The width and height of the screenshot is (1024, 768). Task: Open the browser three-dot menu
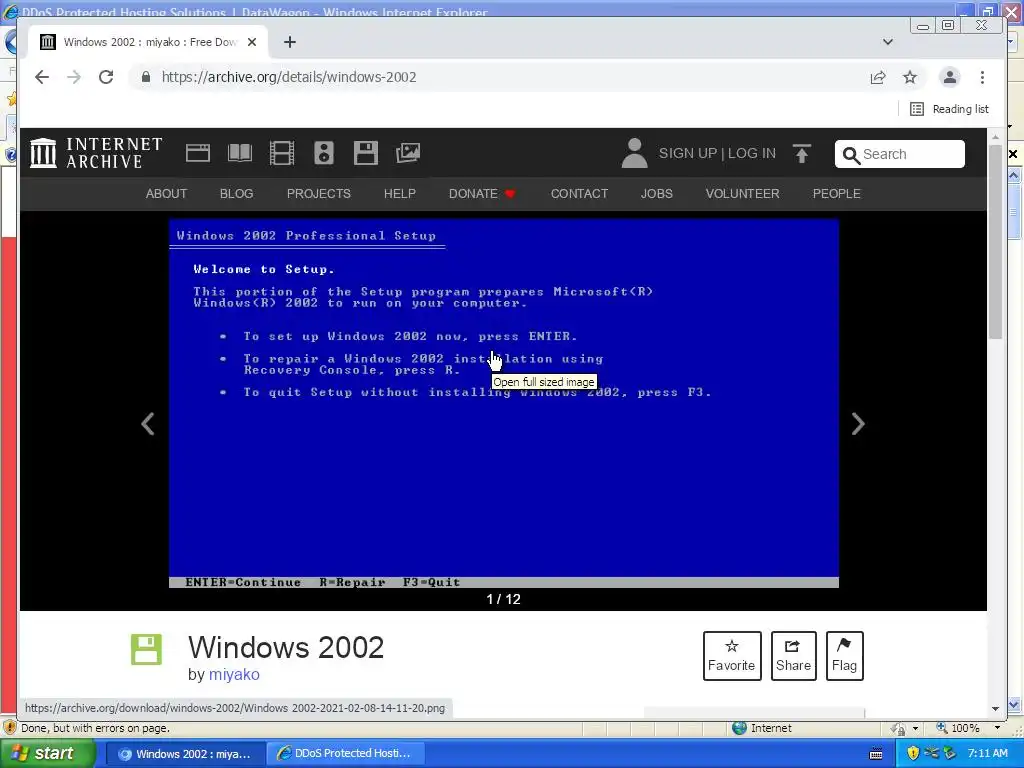pos(982,77)
